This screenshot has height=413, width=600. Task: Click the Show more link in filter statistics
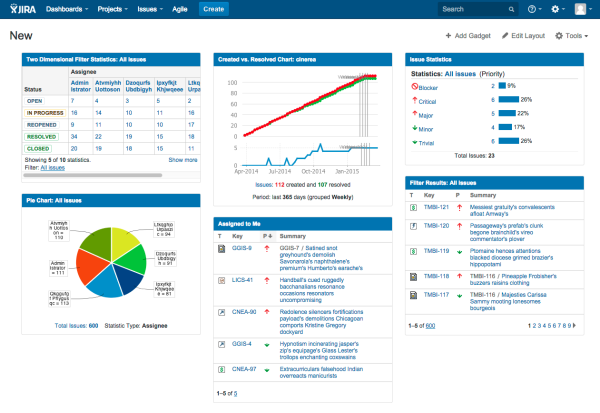(182, 159)
